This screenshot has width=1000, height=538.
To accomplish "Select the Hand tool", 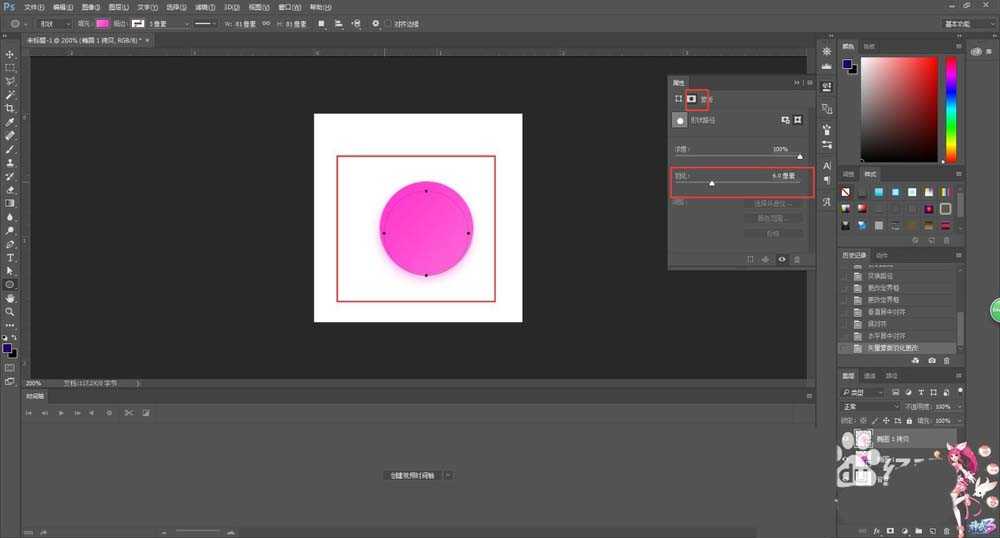I will 10,298.
